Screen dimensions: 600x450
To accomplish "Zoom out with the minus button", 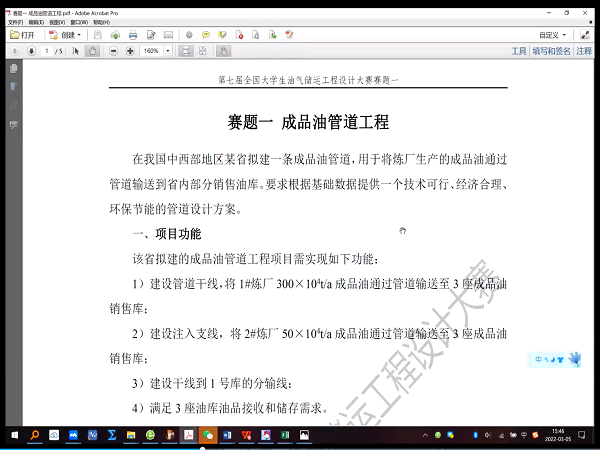I will (113, 51).
